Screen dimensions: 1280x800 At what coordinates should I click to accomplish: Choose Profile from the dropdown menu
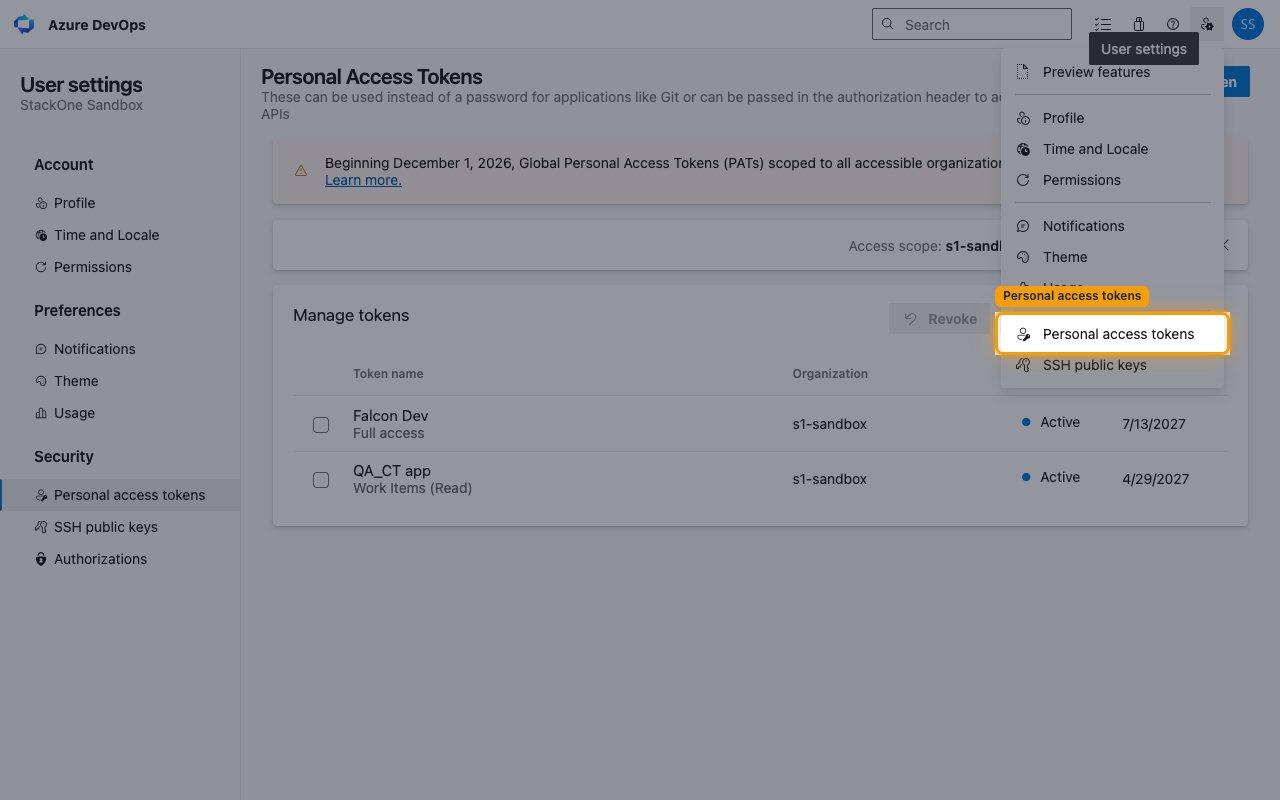tap(1112, 118)
